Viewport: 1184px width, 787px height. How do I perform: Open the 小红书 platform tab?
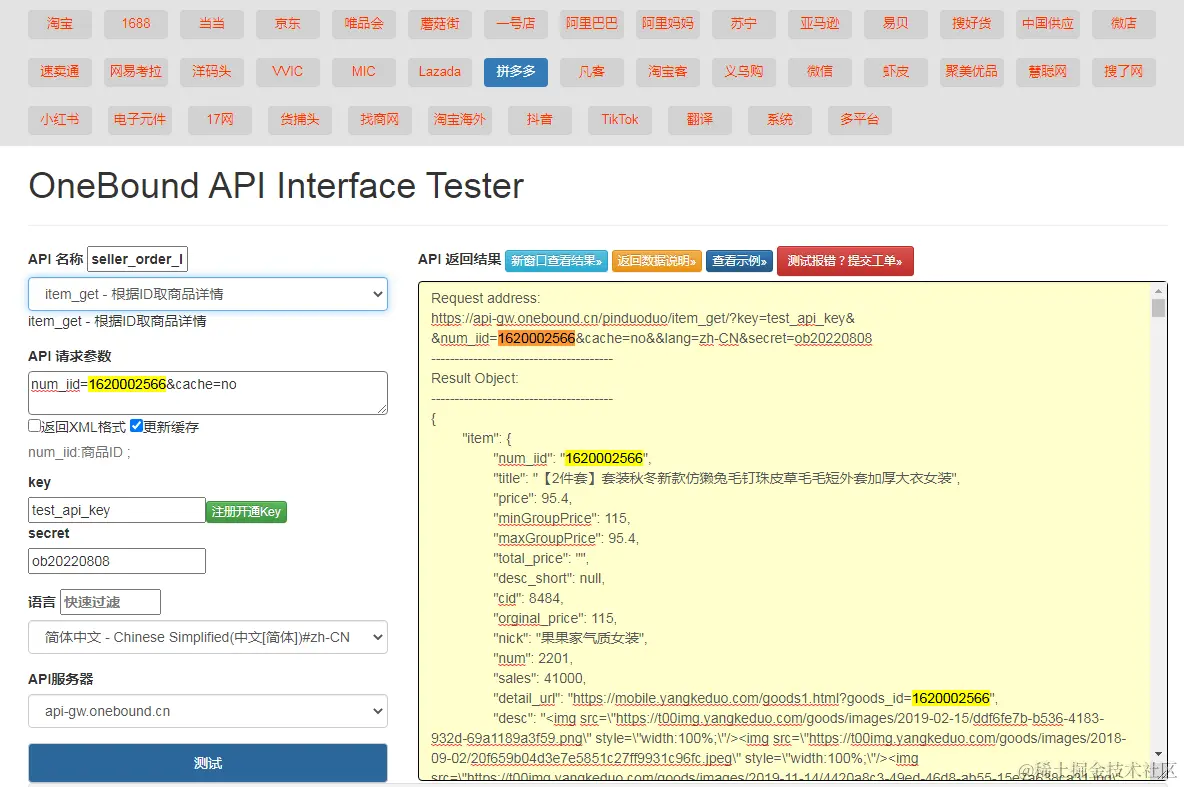pos(60,119)
